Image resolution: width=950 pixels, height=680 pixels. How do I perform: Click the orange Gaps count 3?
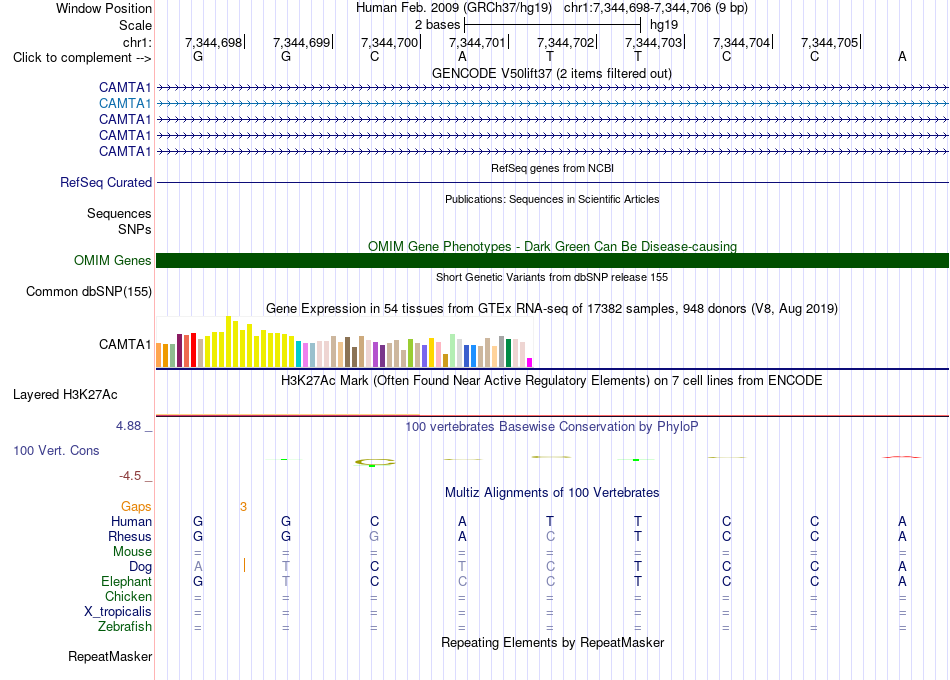pos(243,507)
